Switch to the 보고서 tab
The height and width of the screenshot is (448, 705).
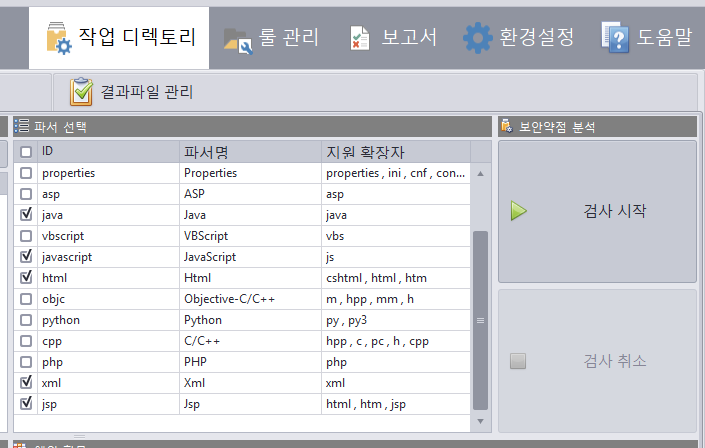point(393,38)
